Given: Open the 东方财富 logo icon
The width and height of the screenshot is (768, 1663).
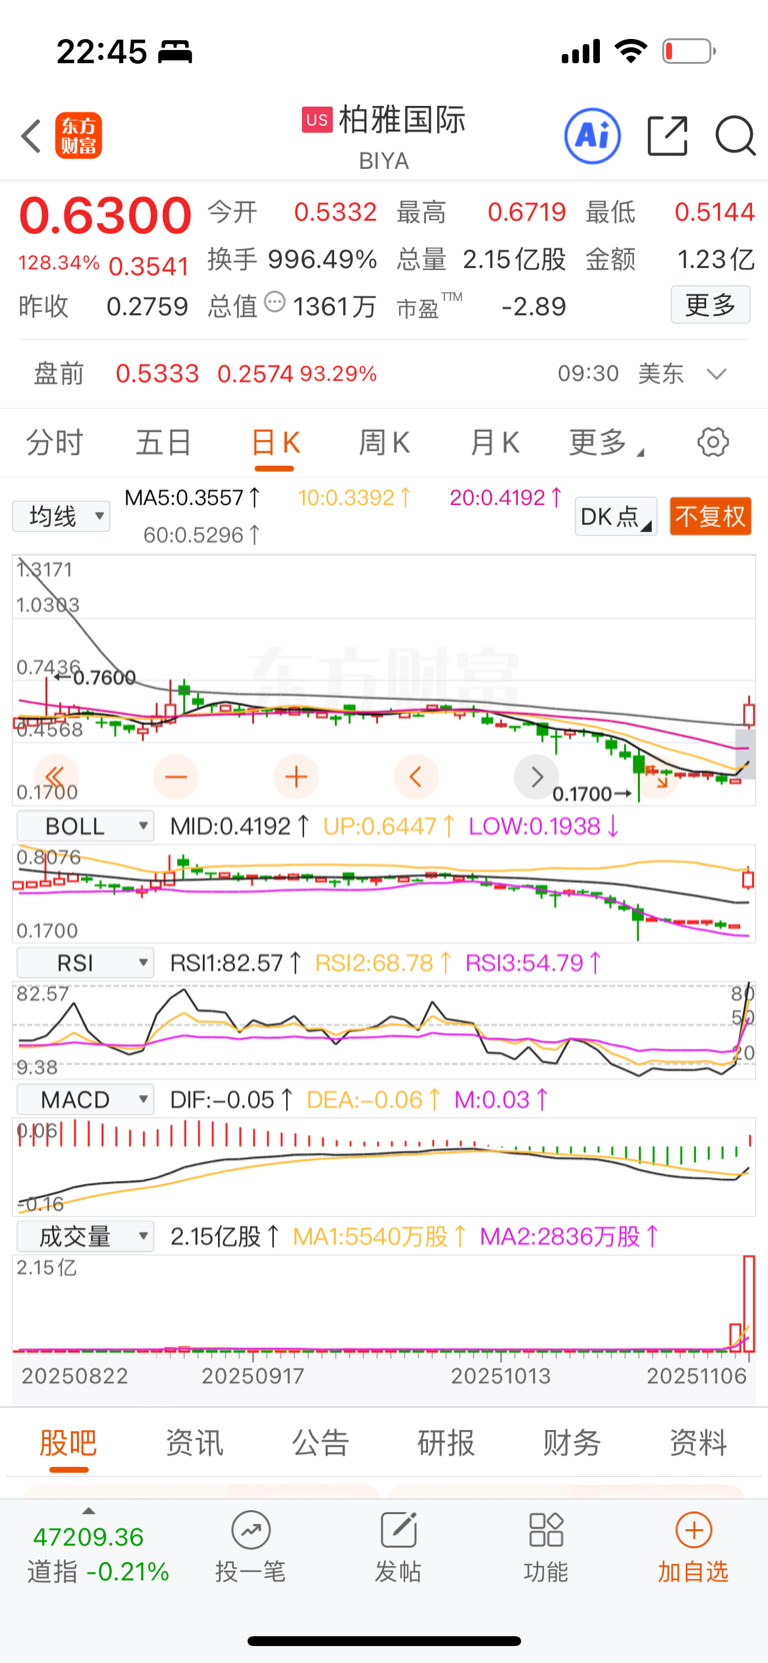Looking at the screenshot, I should 79,136.
